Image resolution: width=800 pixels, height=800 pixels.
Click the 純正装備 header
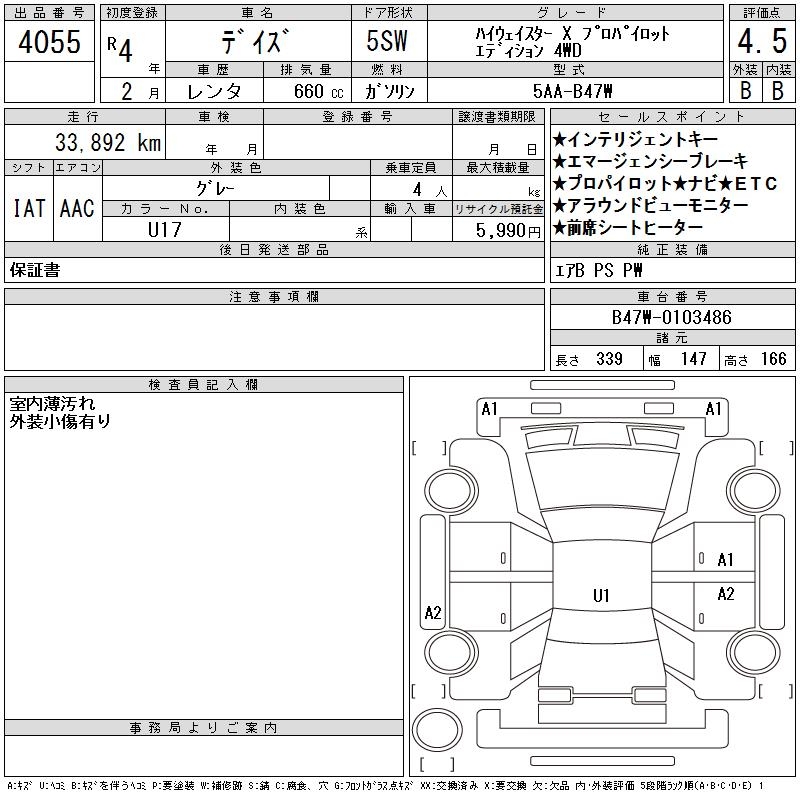click(672, 249)
